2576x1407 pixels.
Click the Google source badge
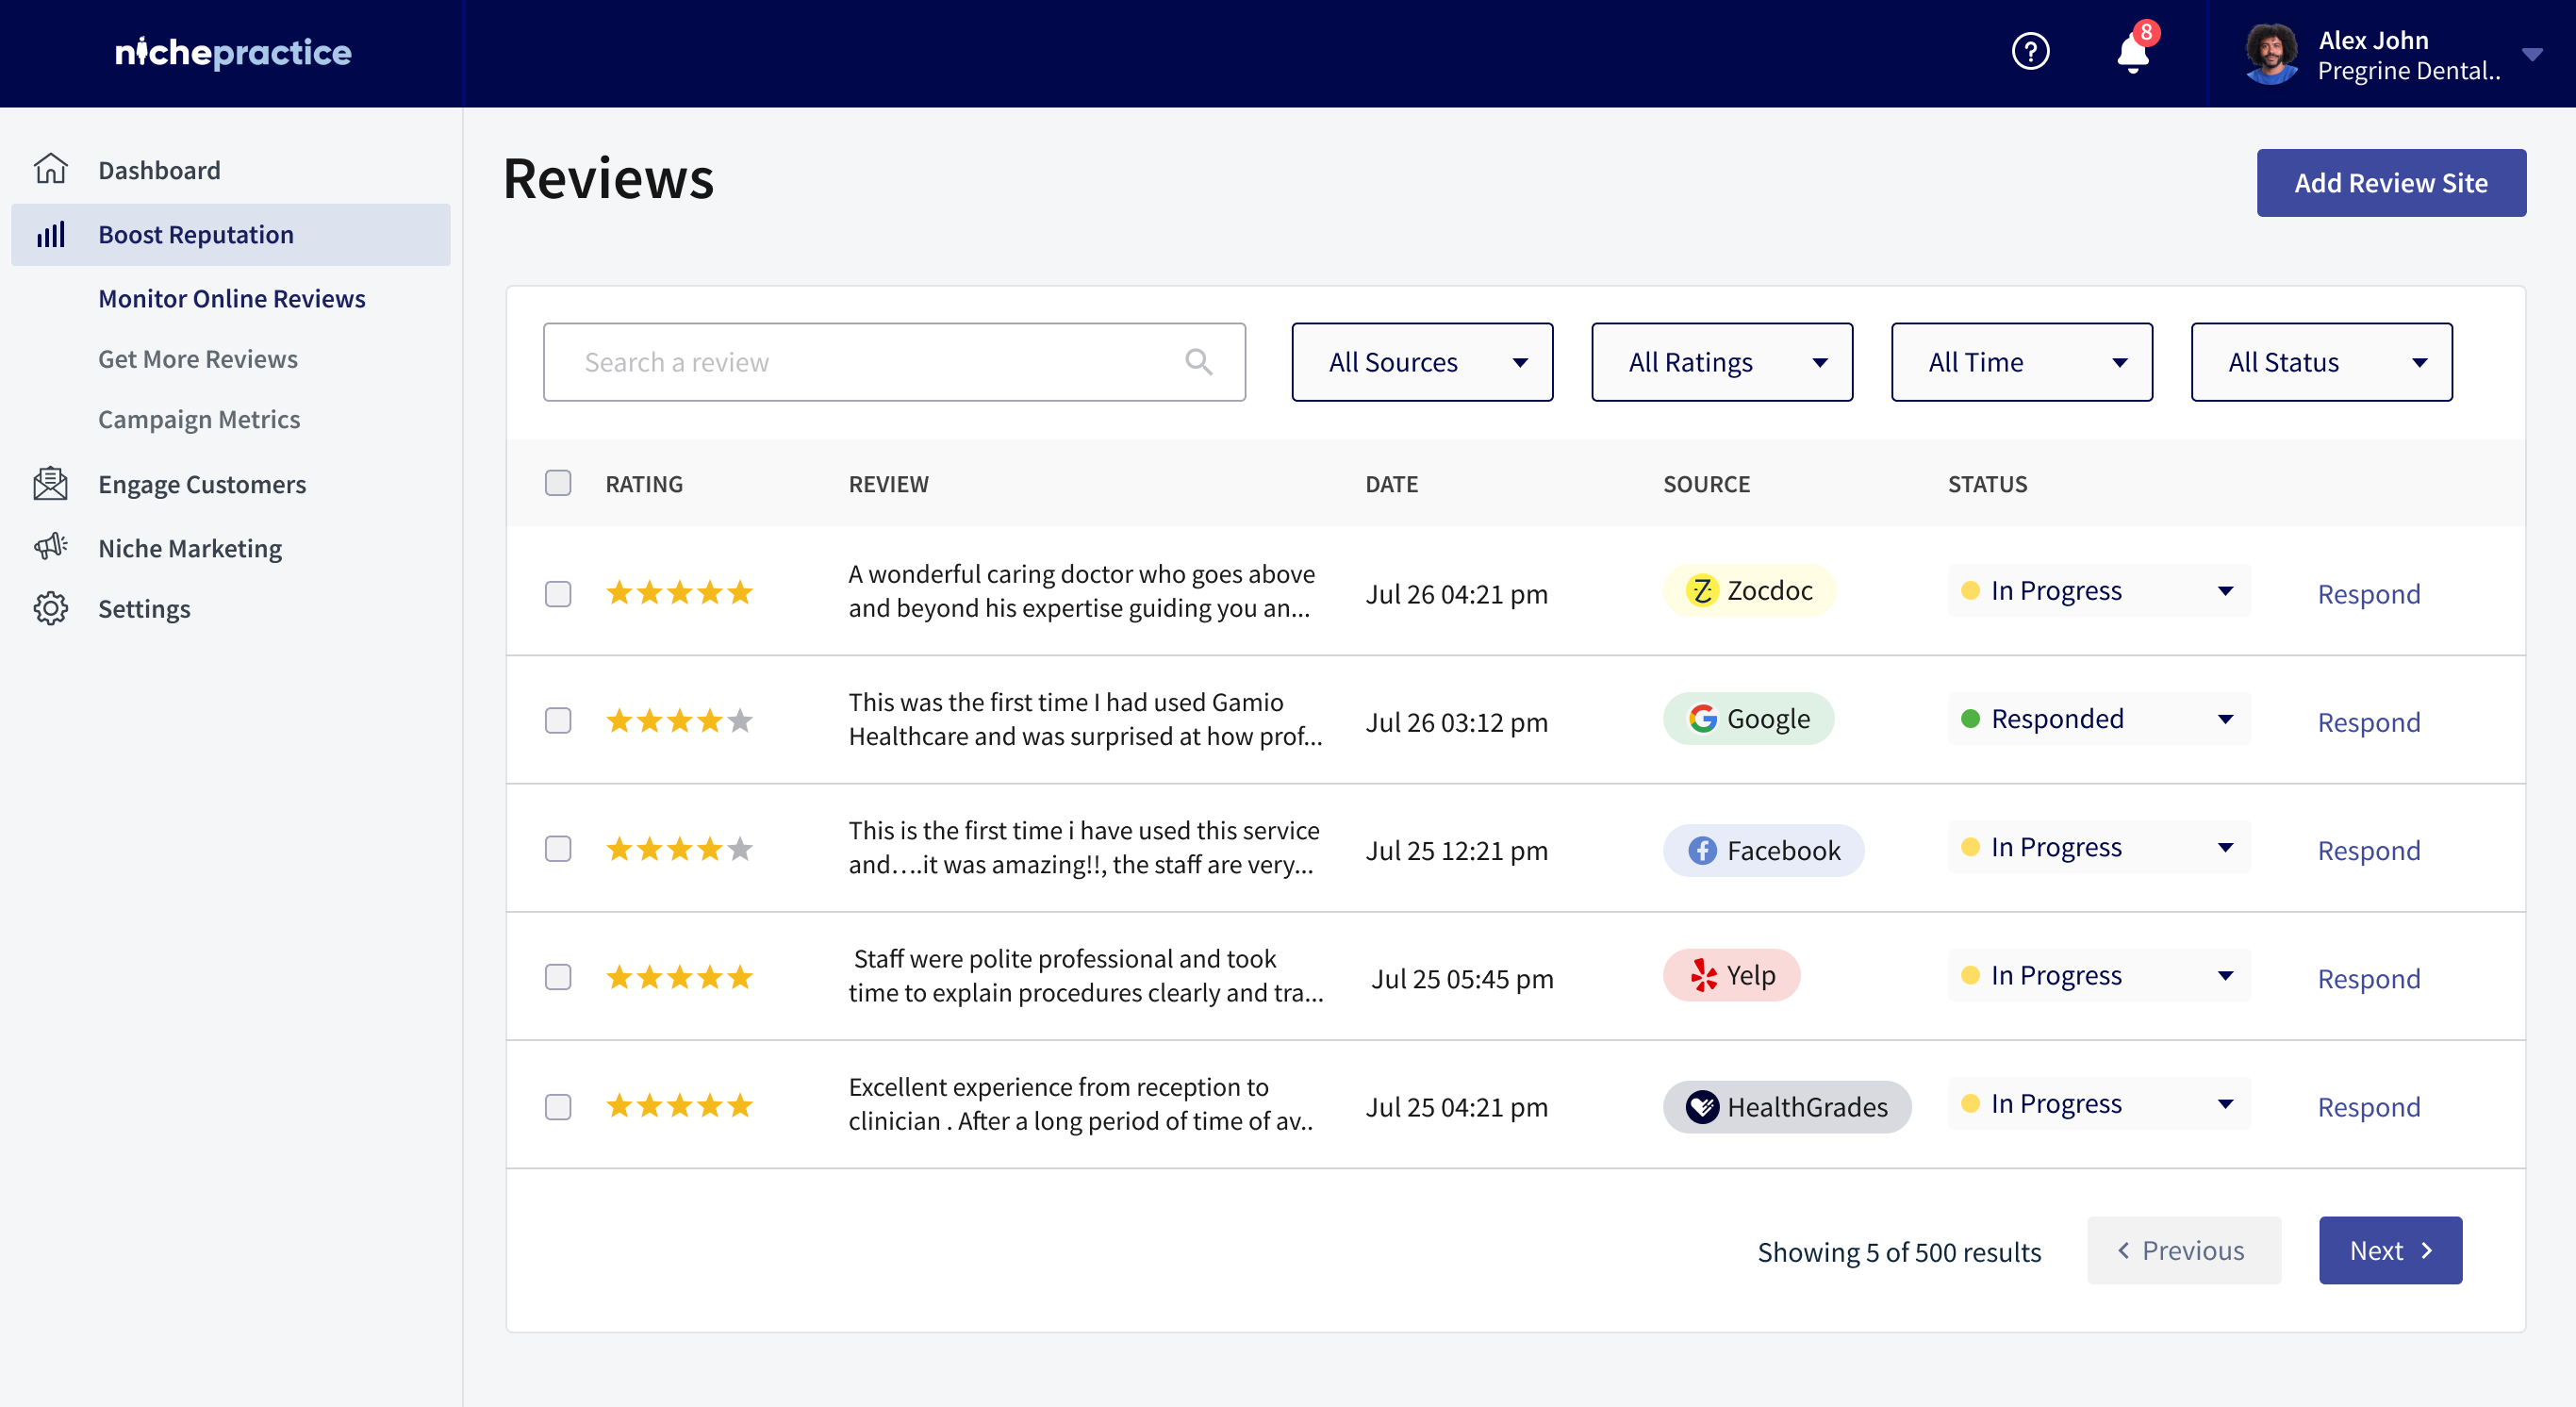coord(1748,719)
